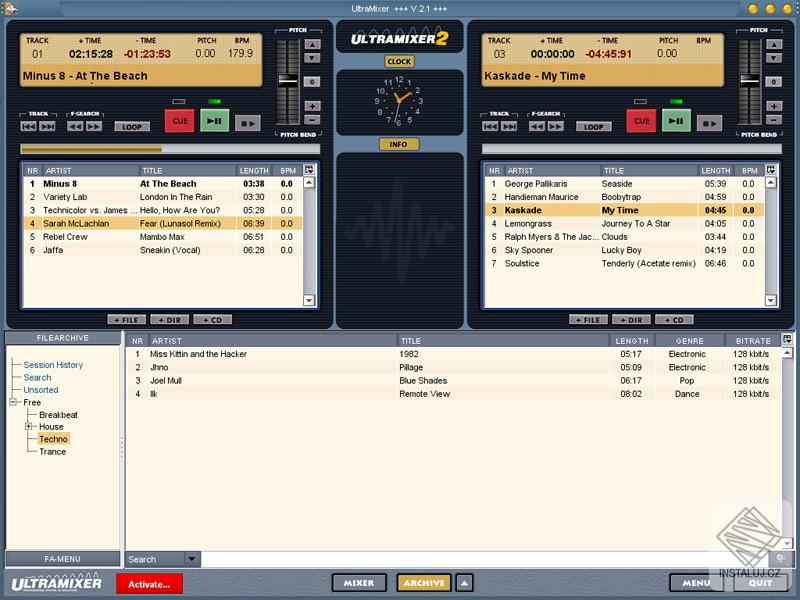This screenshot has width=800, height=600.
Task: Toggle play/pause on left deck
Action: 215,121
